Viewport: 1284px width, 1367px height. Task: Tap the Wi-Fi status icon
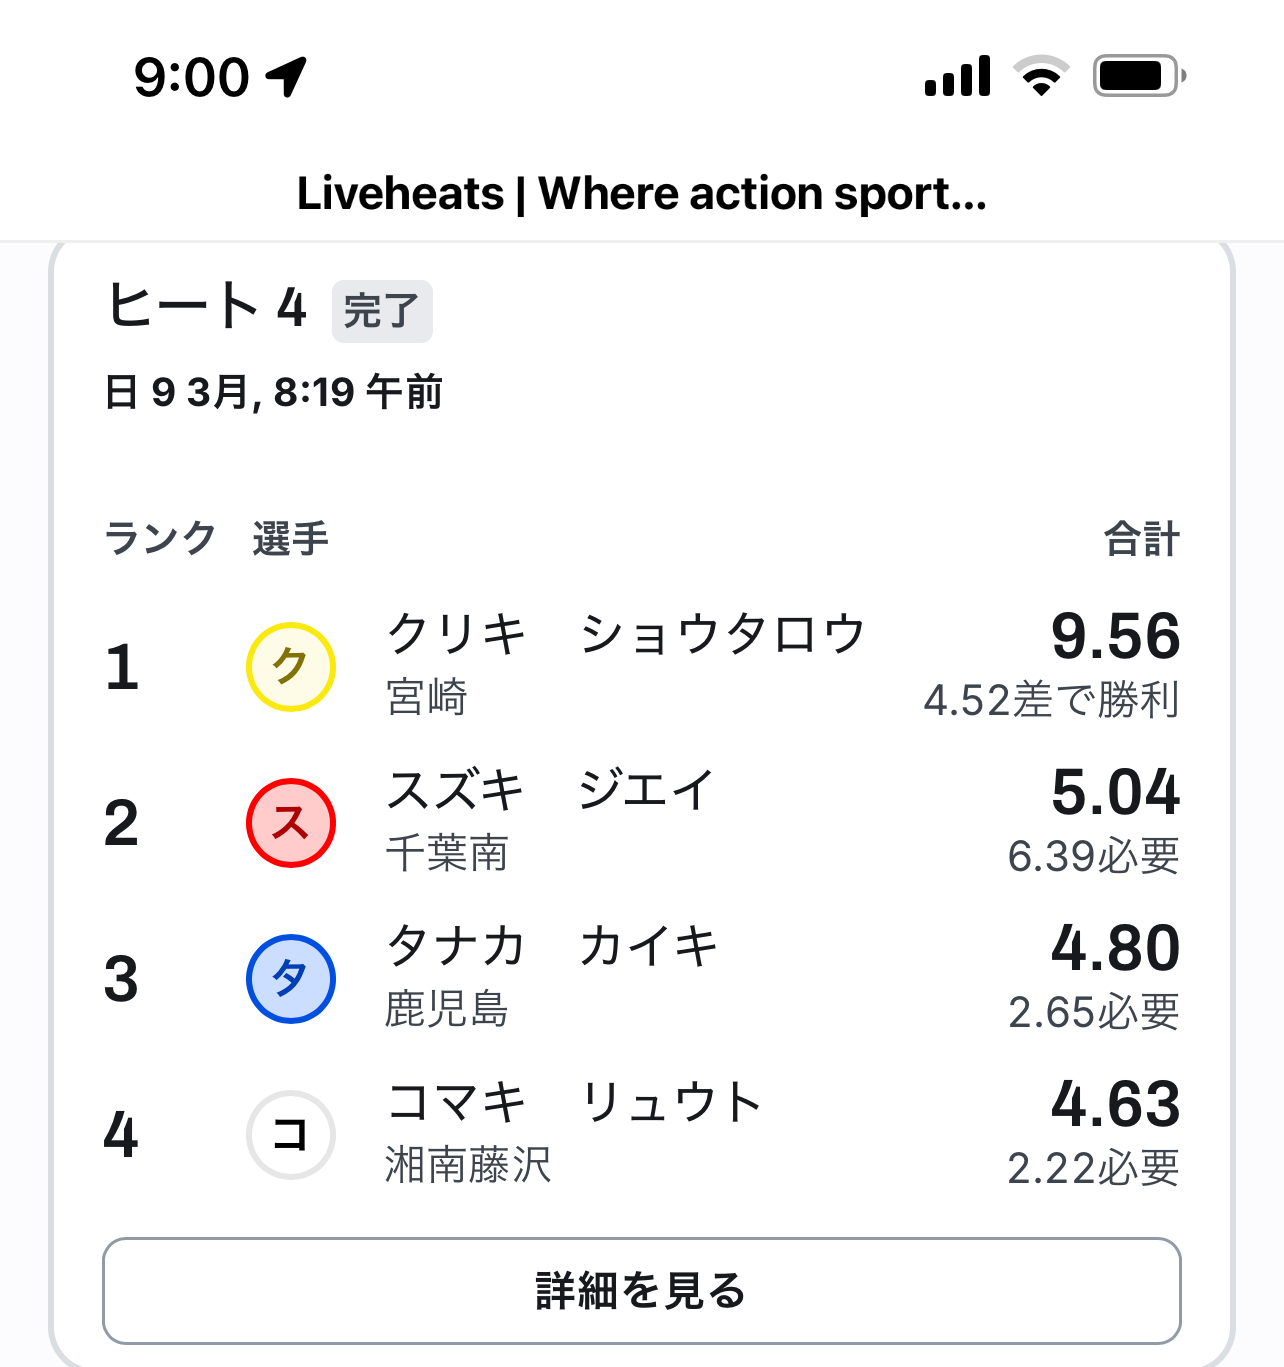pyautogui.click(x=1041, y=76)
